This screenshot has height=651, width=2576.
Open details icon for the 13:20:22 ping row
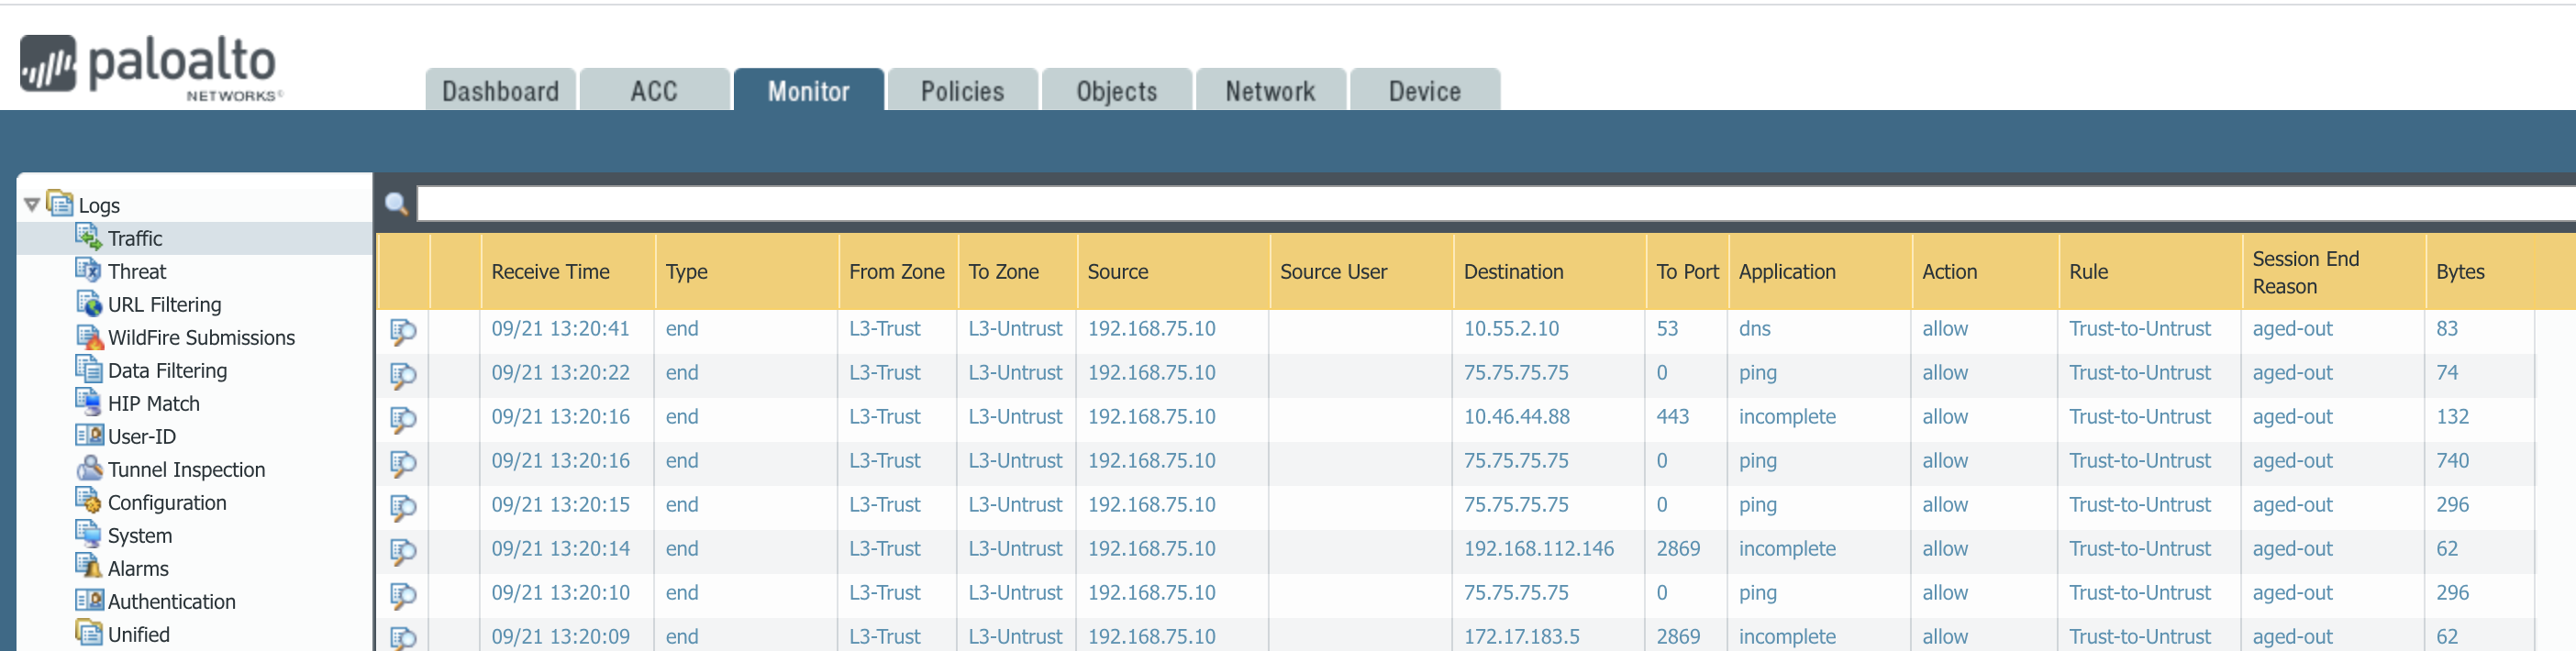click(402, 375)
